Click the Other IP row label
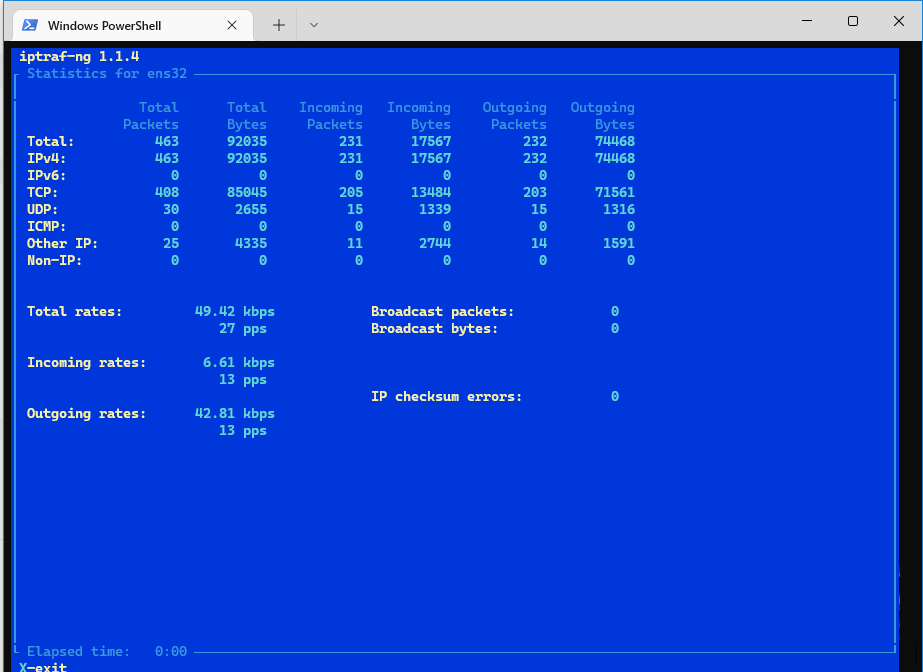This screenshot has width=923, height=672. (x=62, y=244)
